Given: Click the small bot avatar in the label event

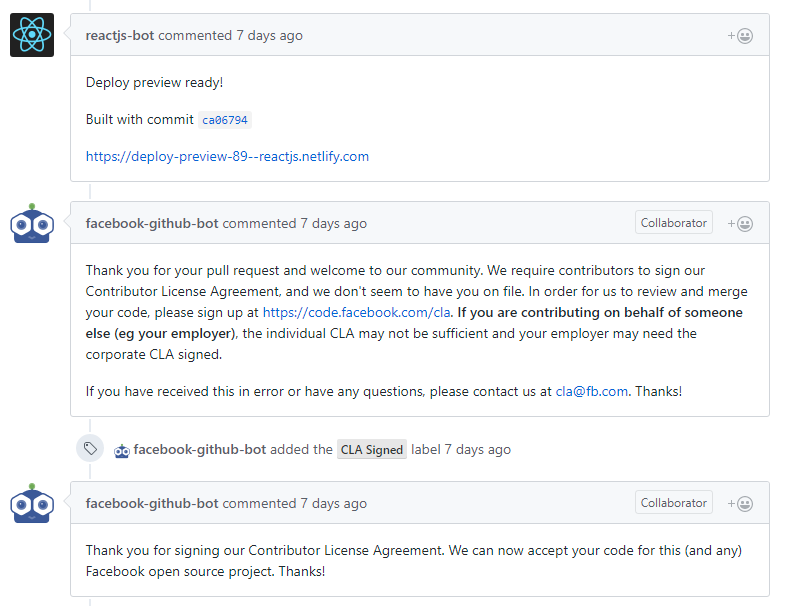Looking at the screenshot, I should tap(122, 450).
